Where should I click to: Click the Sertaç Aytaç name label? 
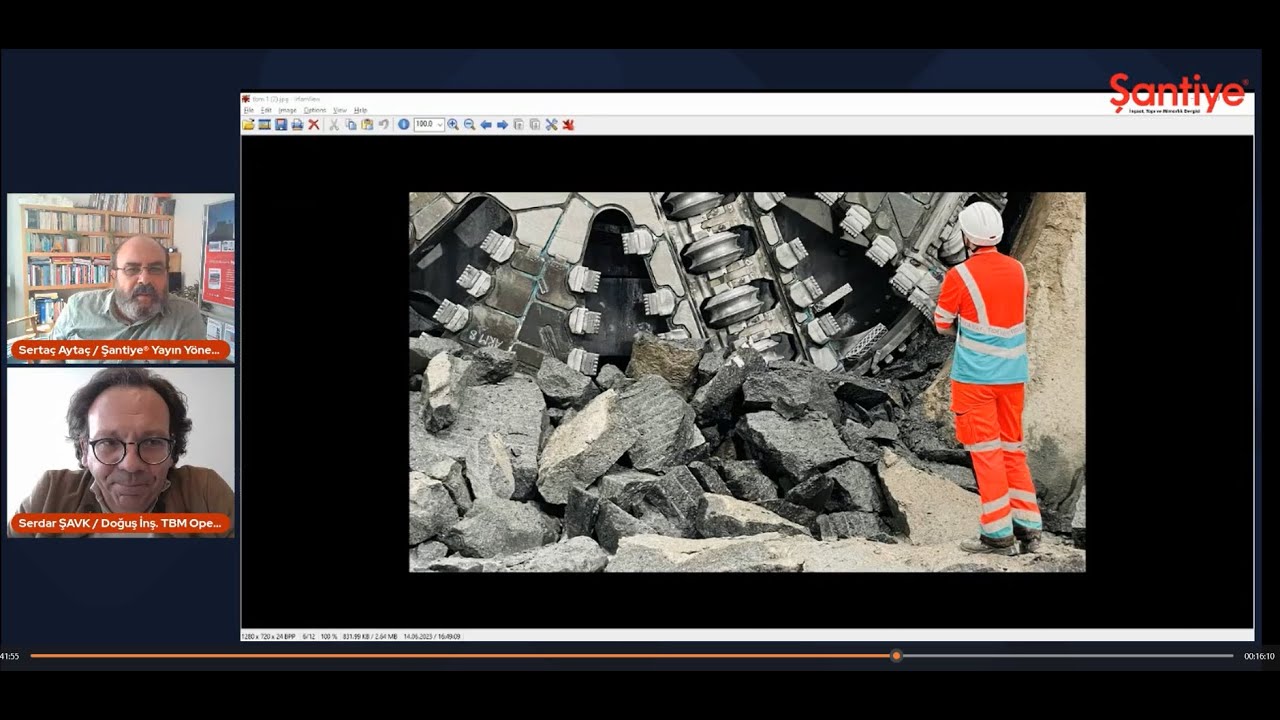(x=120, y=350)
